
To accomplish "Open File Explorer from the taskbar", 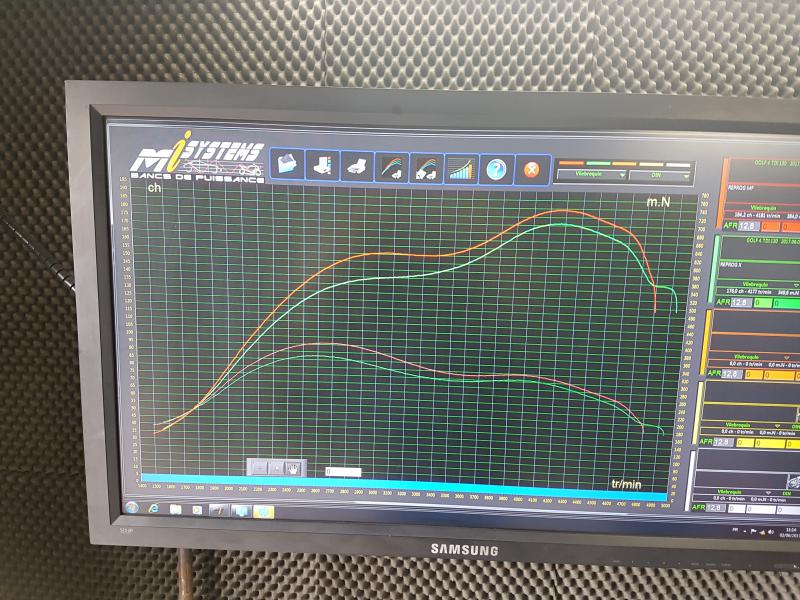I will tap(176, 509).
